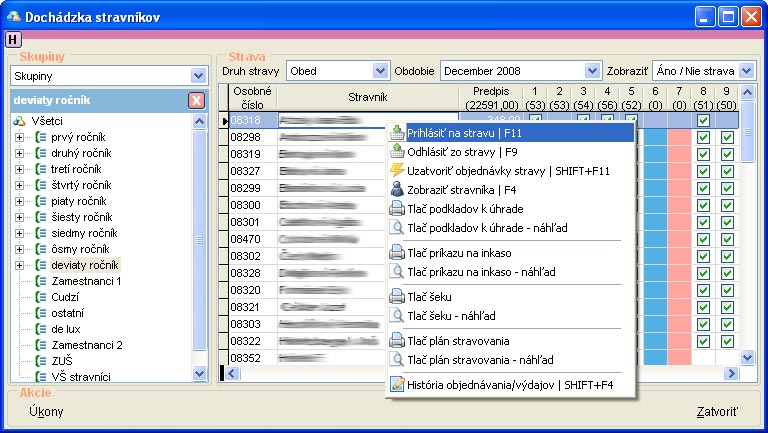The width and height of the screenshot is (768, 433).
Task: Click the História objednávania/výdajov notepad icon
Action: point(398,384)
